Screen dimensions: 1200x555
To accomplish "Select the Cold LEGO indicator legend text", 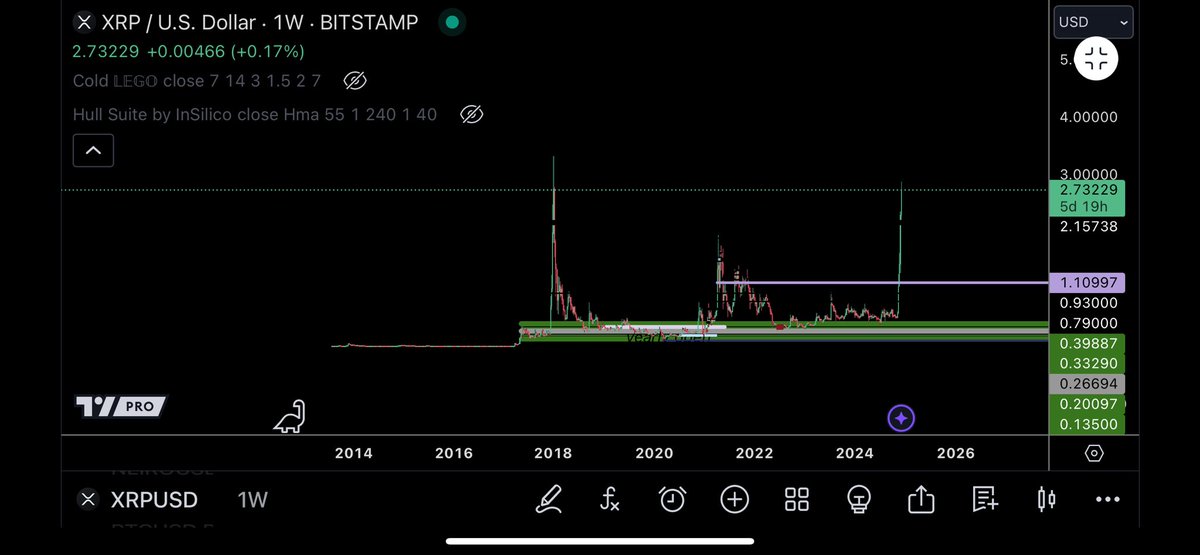I will (197, 80).
